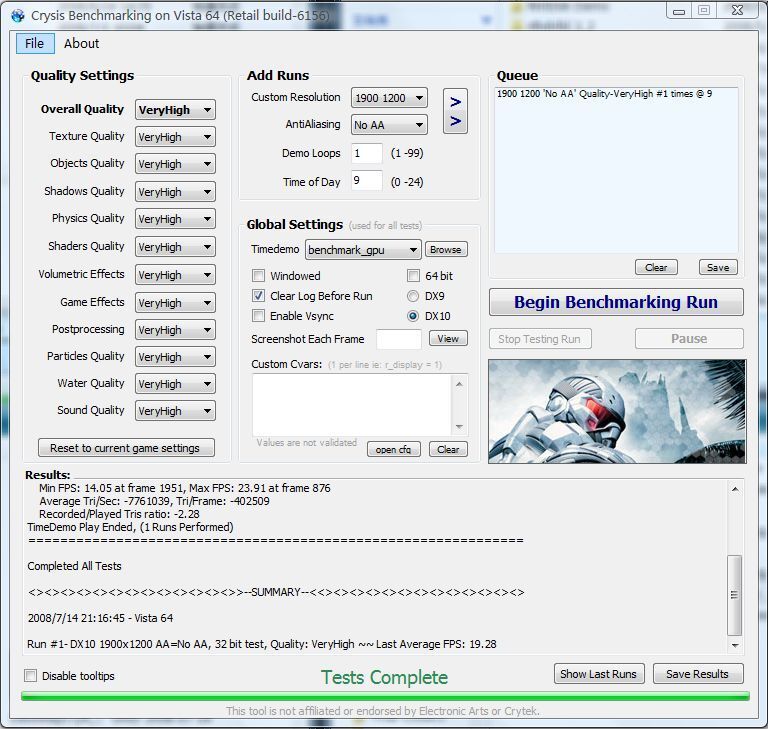This screenshot has width=768, height=729.
Task: Select the DX9 radio button
Action: tap(413, 296)
